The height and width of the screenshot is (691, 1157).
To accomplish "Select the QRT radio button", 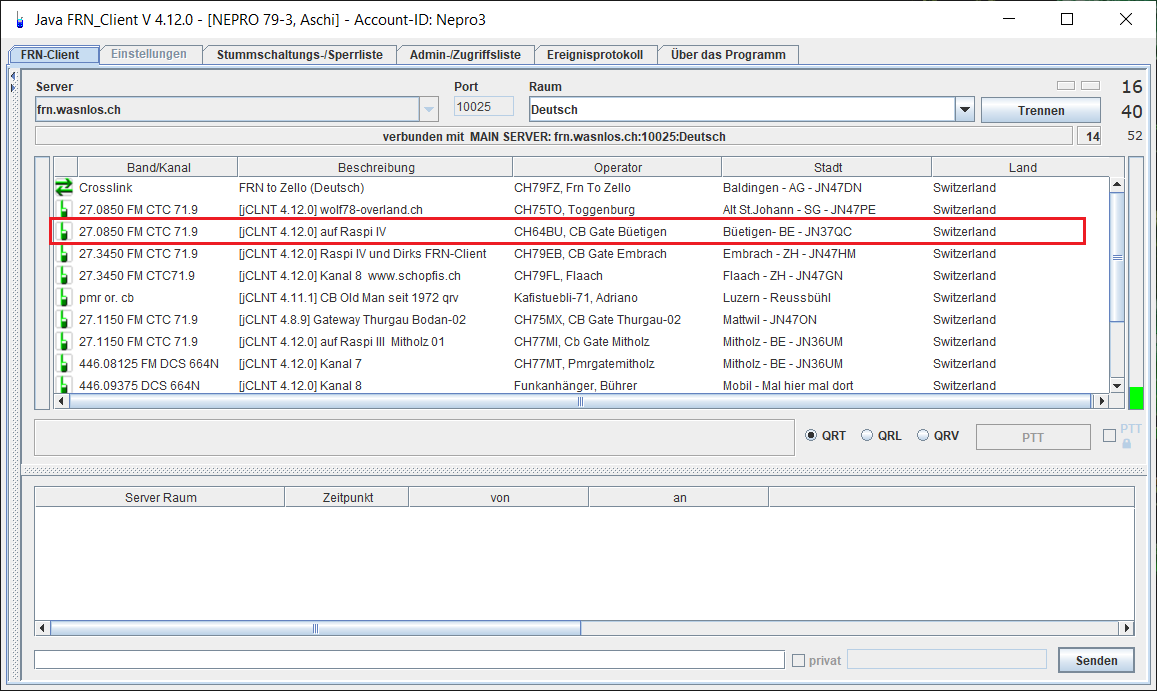I will pos(811,436).
